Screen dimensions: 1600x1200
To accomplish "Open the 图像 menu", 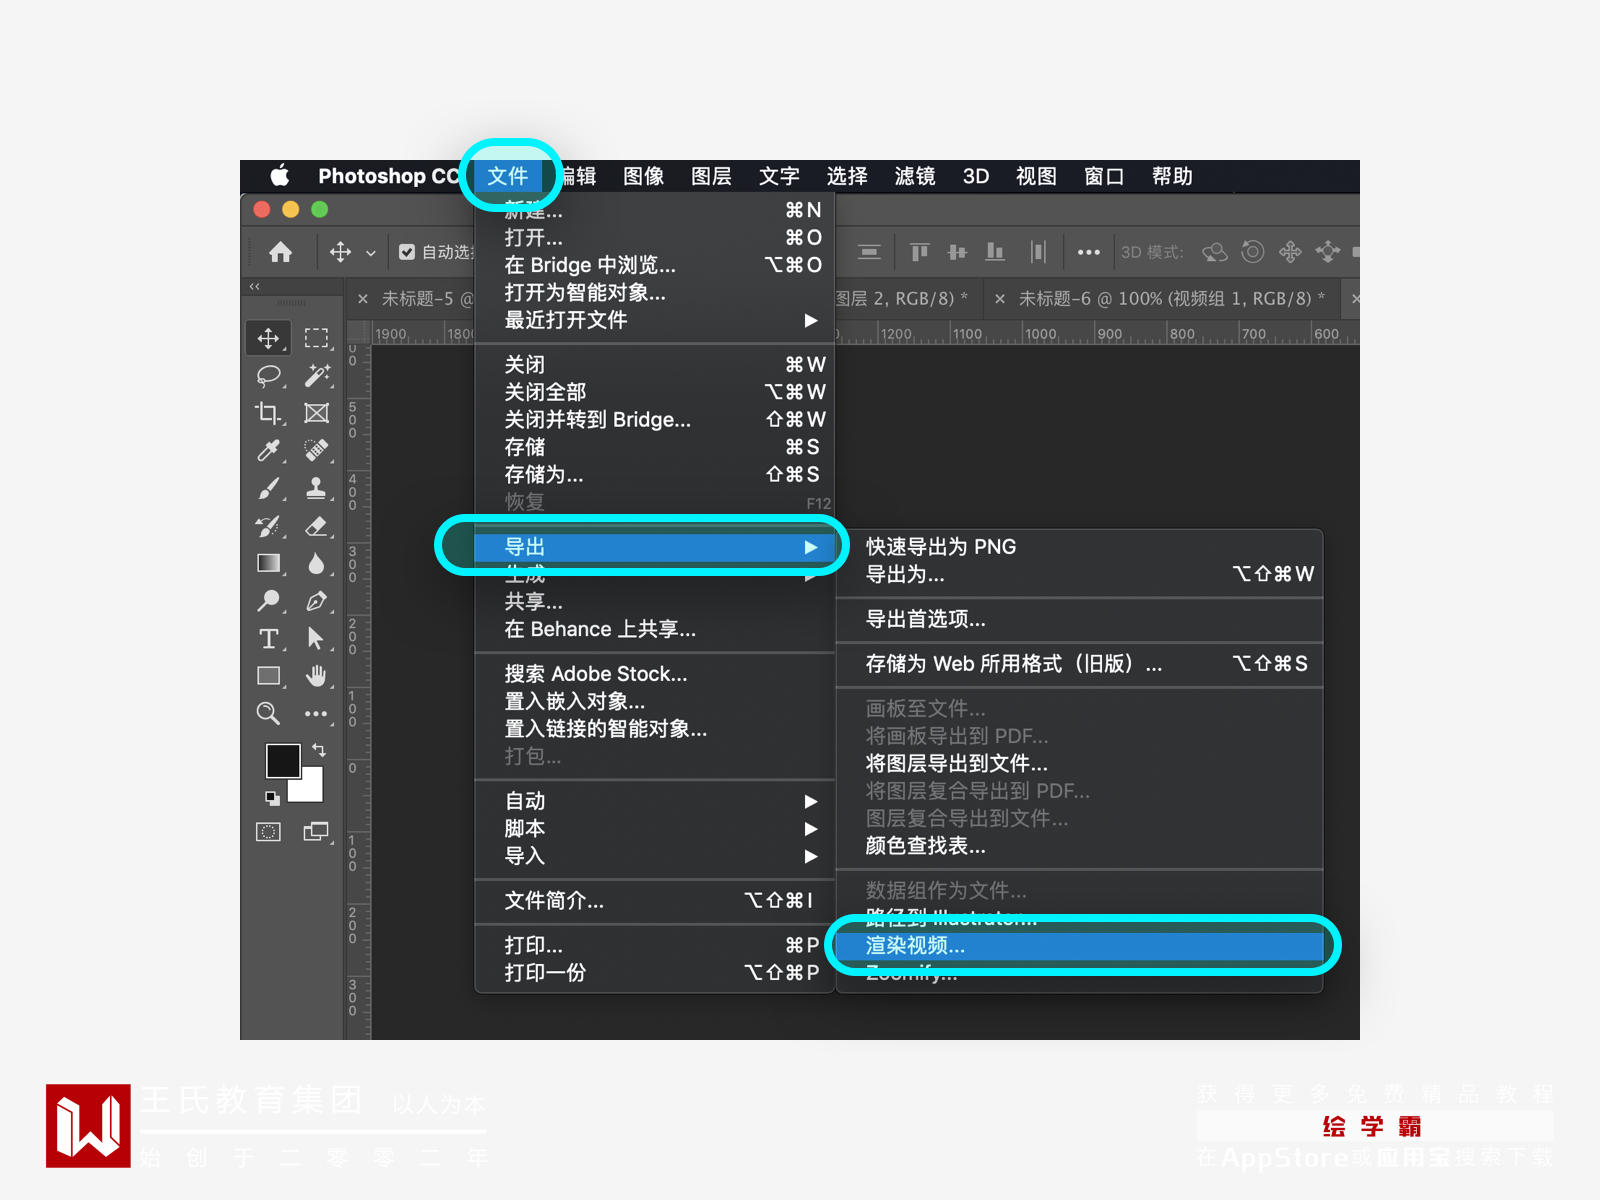I will point(644,176).
